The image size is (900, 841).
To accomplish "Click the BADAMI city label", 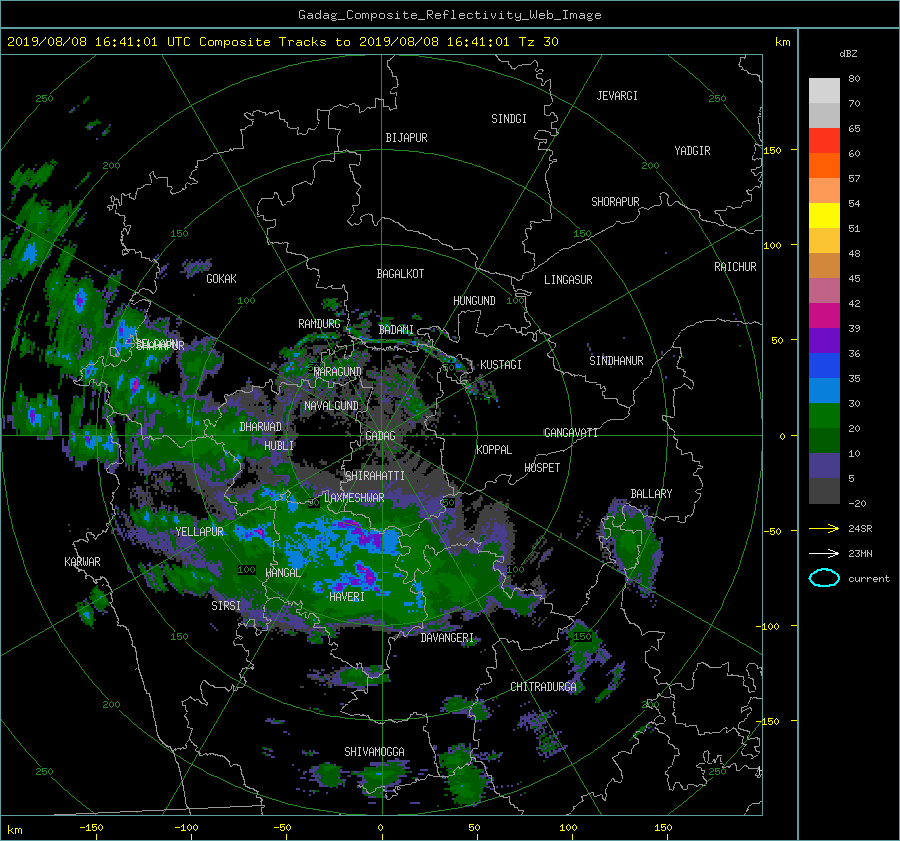I will 396,330.
